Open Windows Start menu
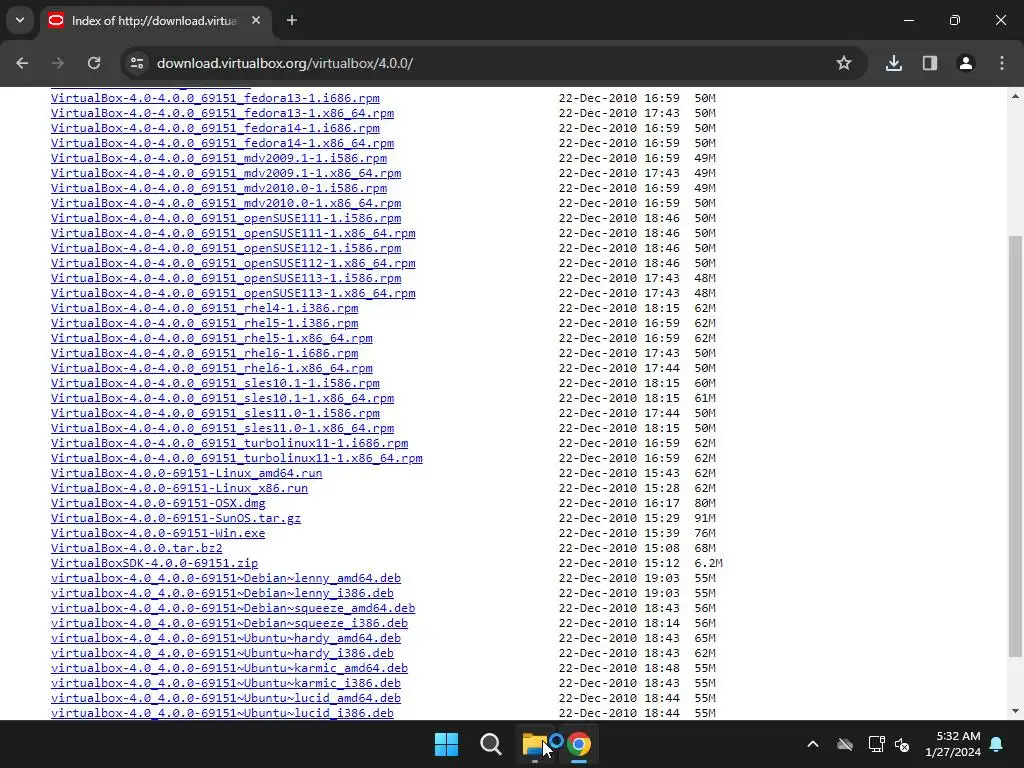Viewport: 1024px width, 768px height. pyautogui.click(x=447, y=744)
